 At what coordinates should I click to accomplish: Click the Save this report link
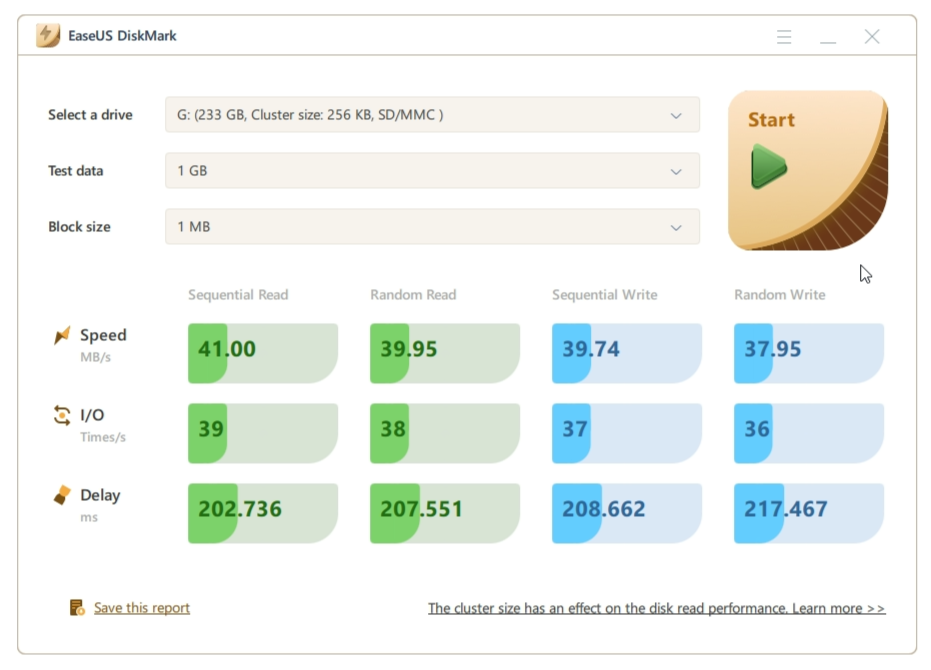142,608
